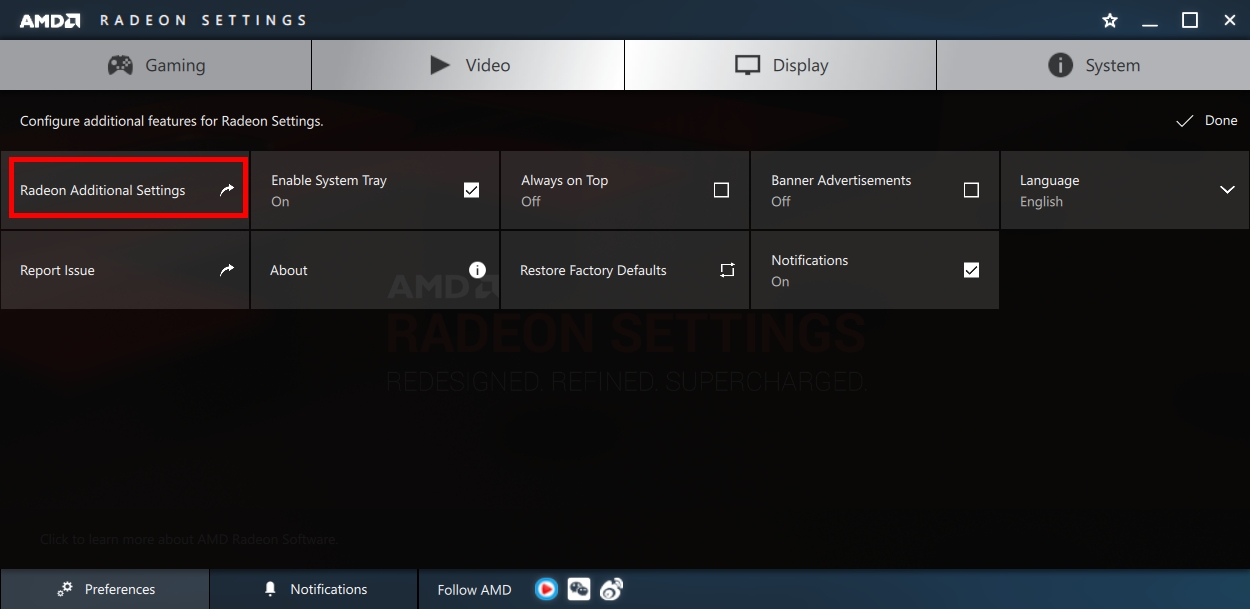The height and width of the screenshot is (609, 1250).
Task: Expand the Language dropdown
Action: point(1125,190)
